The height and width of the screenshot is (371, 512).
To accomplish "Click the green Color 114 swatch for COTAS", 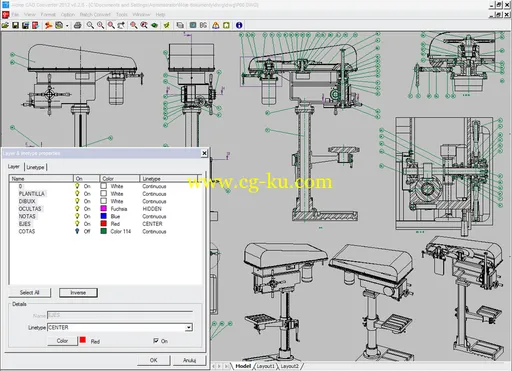I will point(104,231).
